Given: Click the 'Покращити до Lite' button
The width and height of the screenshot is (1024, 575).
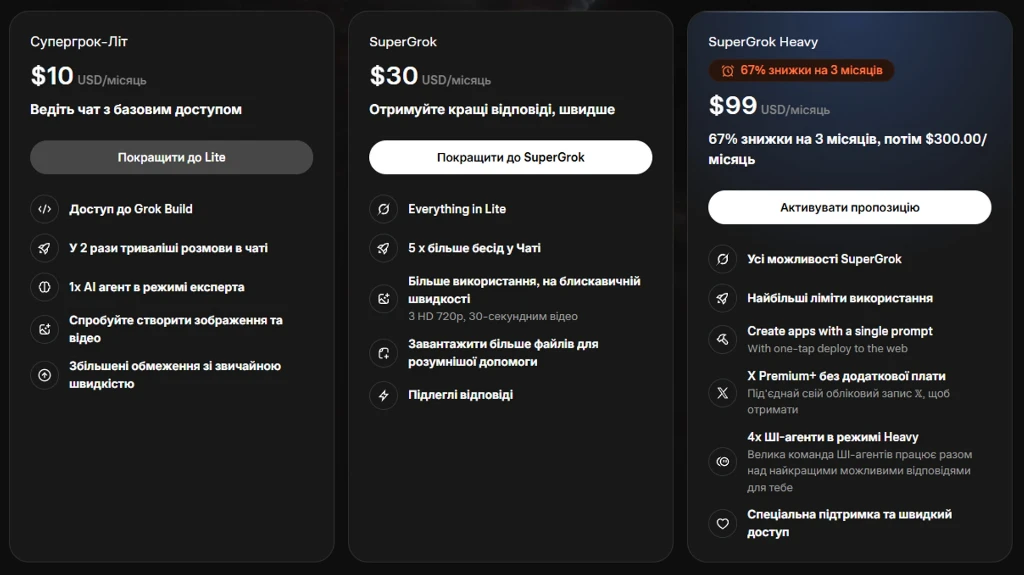Looking at the screenshot, I should point(171,157).
